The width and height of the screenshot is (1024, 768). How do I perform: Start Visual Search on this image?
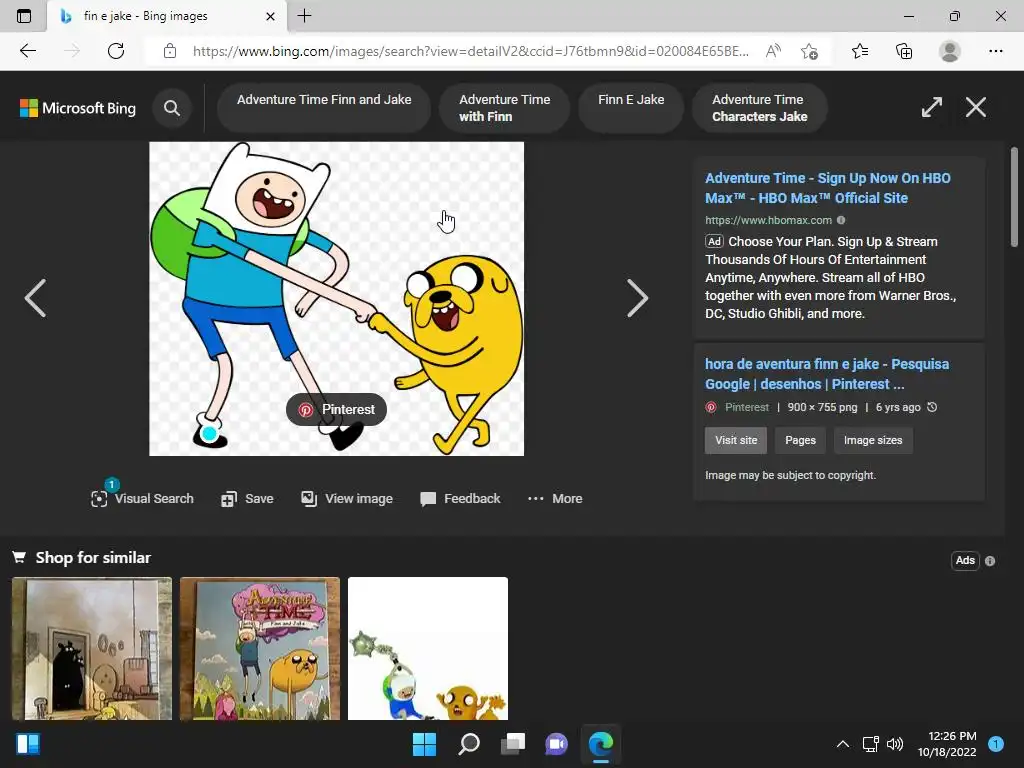tap(142, 498)
